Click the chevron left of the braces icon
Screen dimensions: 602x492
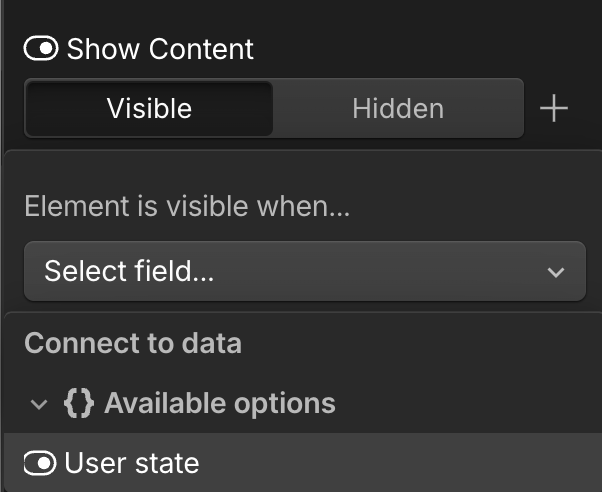pos(39,404)
